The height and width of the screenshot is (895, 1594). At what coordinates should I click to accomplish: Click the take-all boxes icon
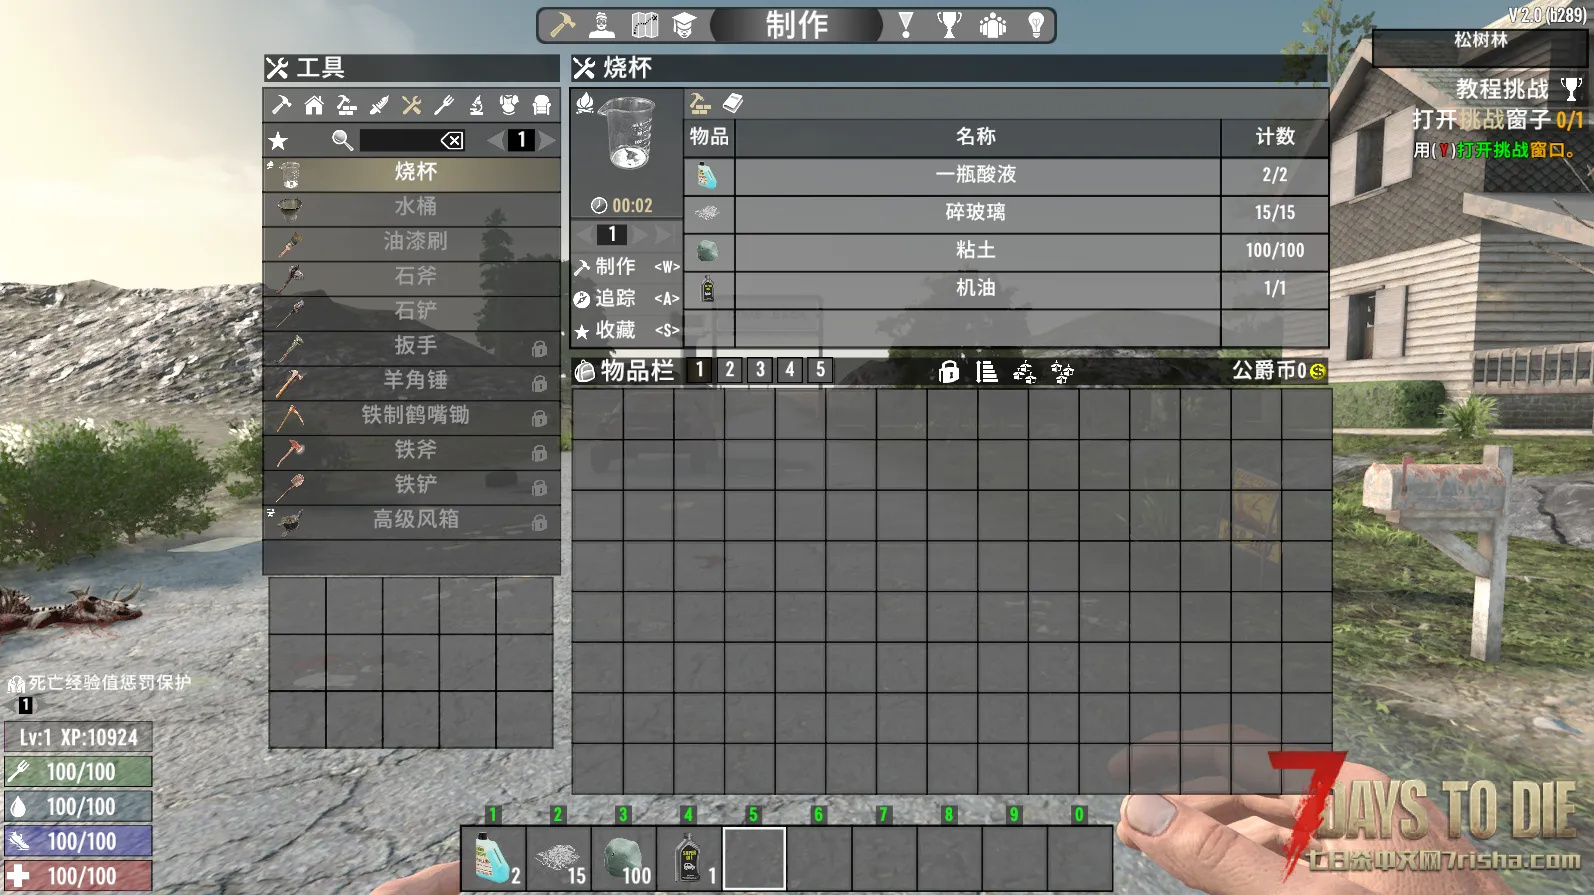coord(1062,372)
